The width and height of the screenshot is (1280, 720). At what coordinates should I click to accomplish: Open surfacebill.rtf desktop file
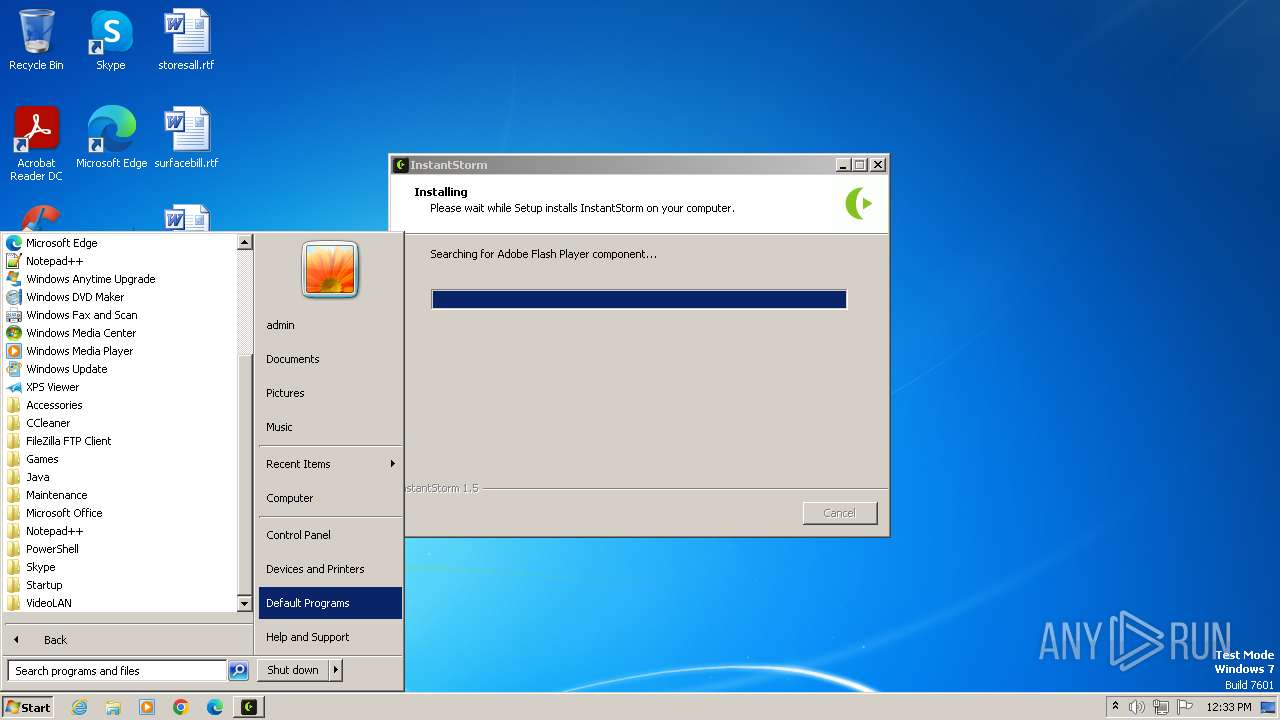186,137
